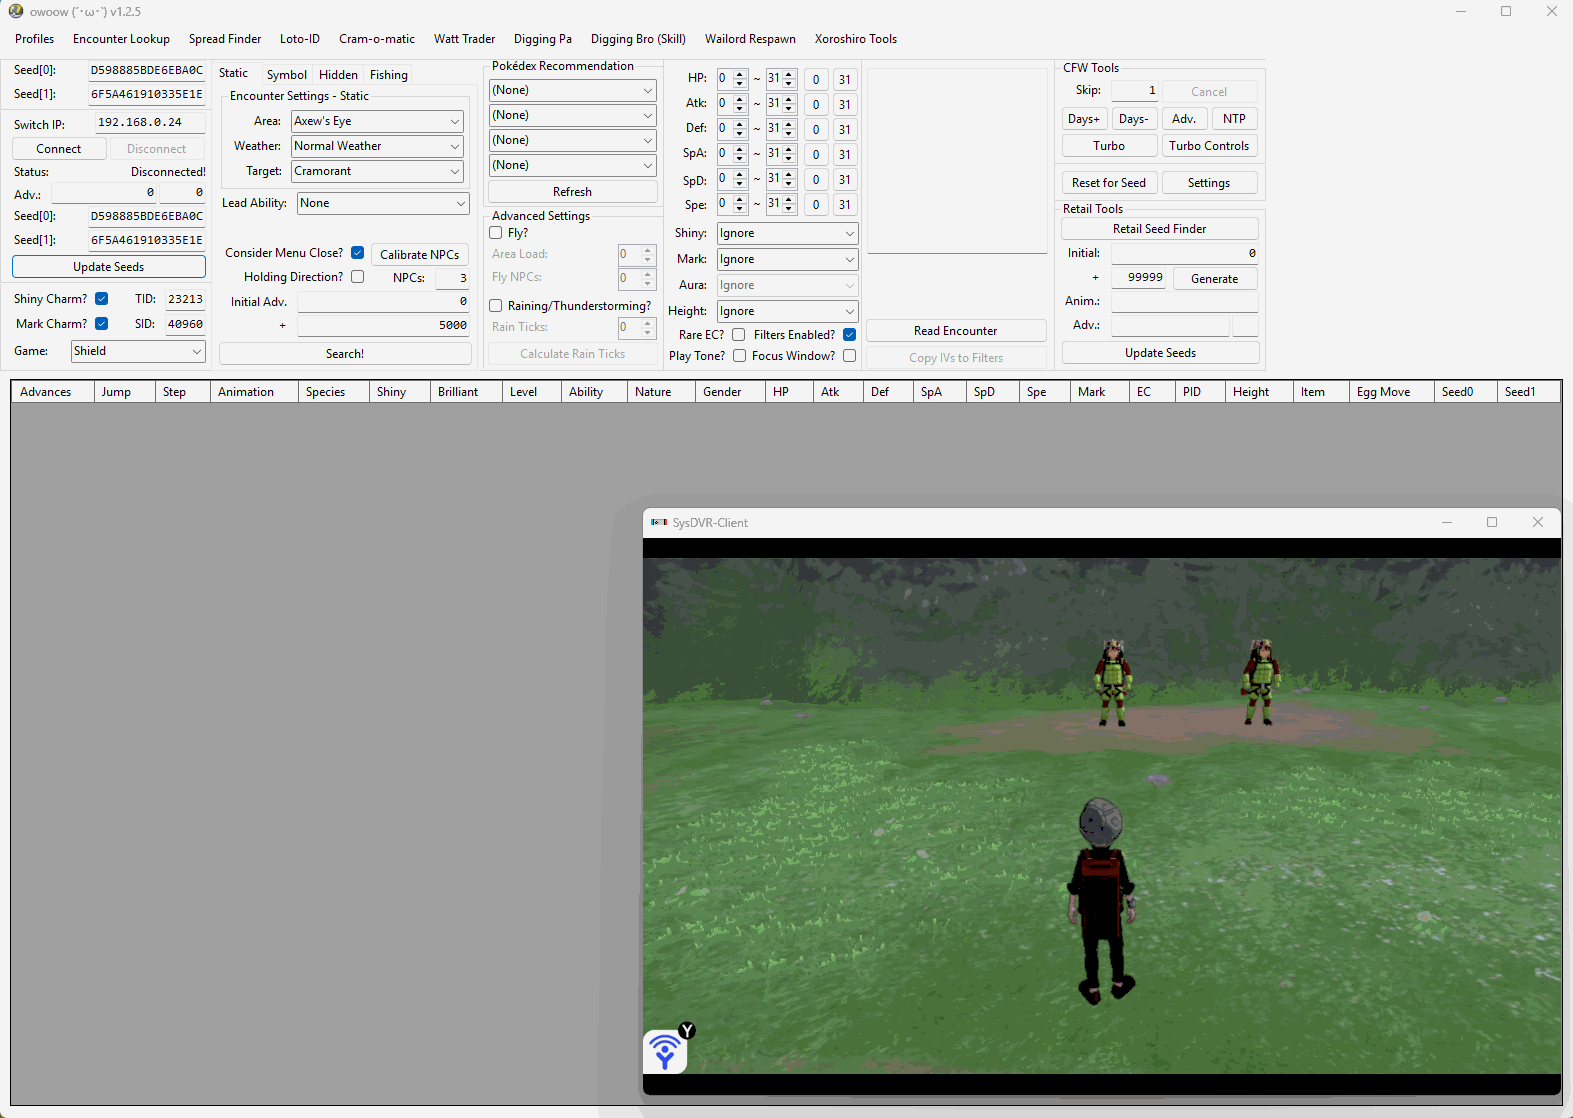
Task: Click Refresh under Pokédex Recommendation
Action: point(573,192)
